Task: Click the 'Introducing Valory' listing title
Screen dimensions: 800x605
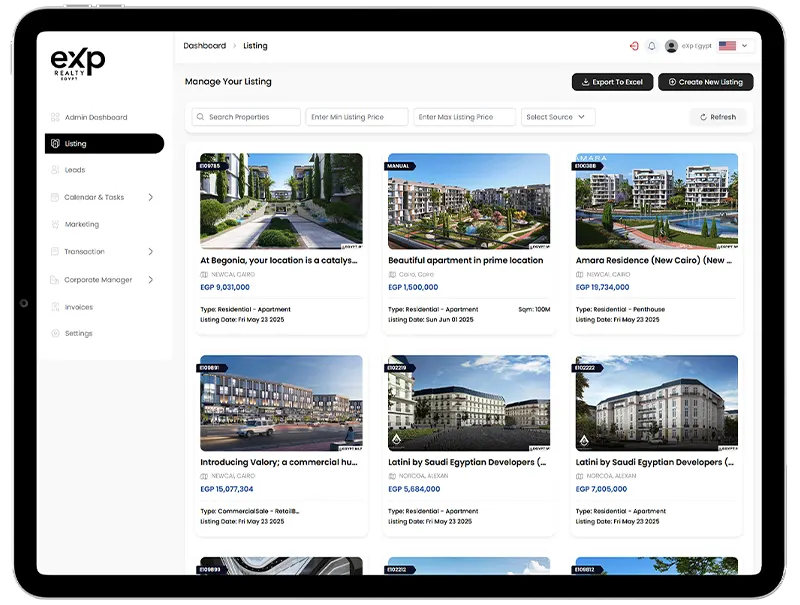Action: pyautogui.click(x=279, y=462)
